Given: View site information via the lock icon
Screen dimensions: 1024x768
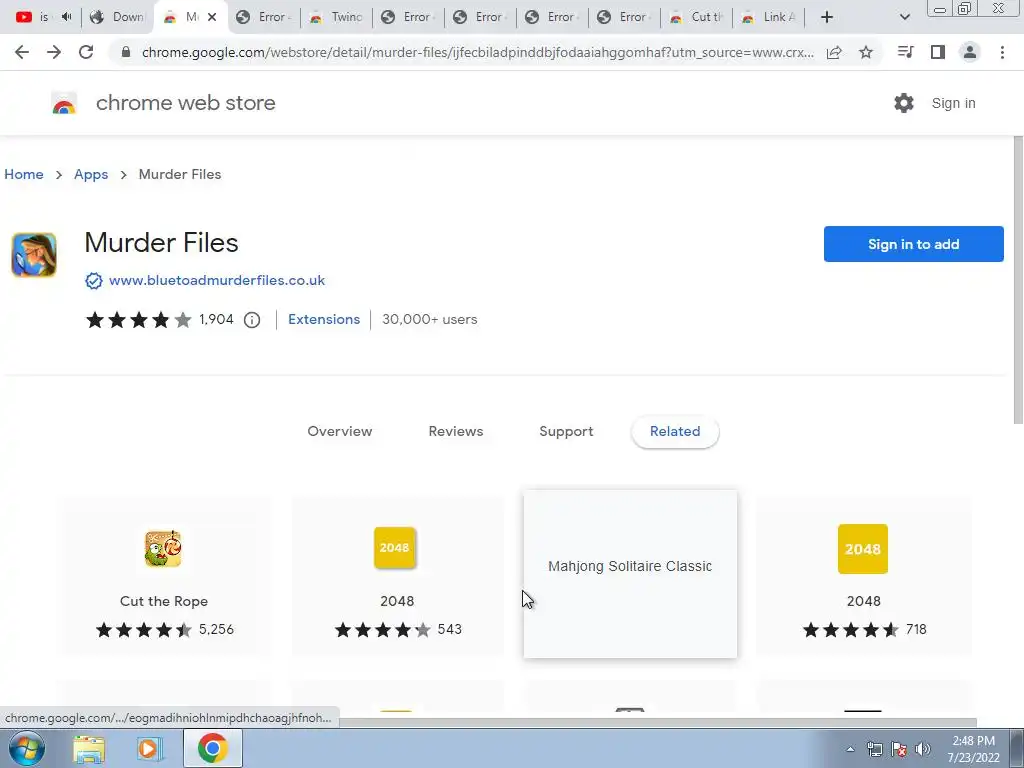Looking at the screenshot, I should [x=126, y=52].
